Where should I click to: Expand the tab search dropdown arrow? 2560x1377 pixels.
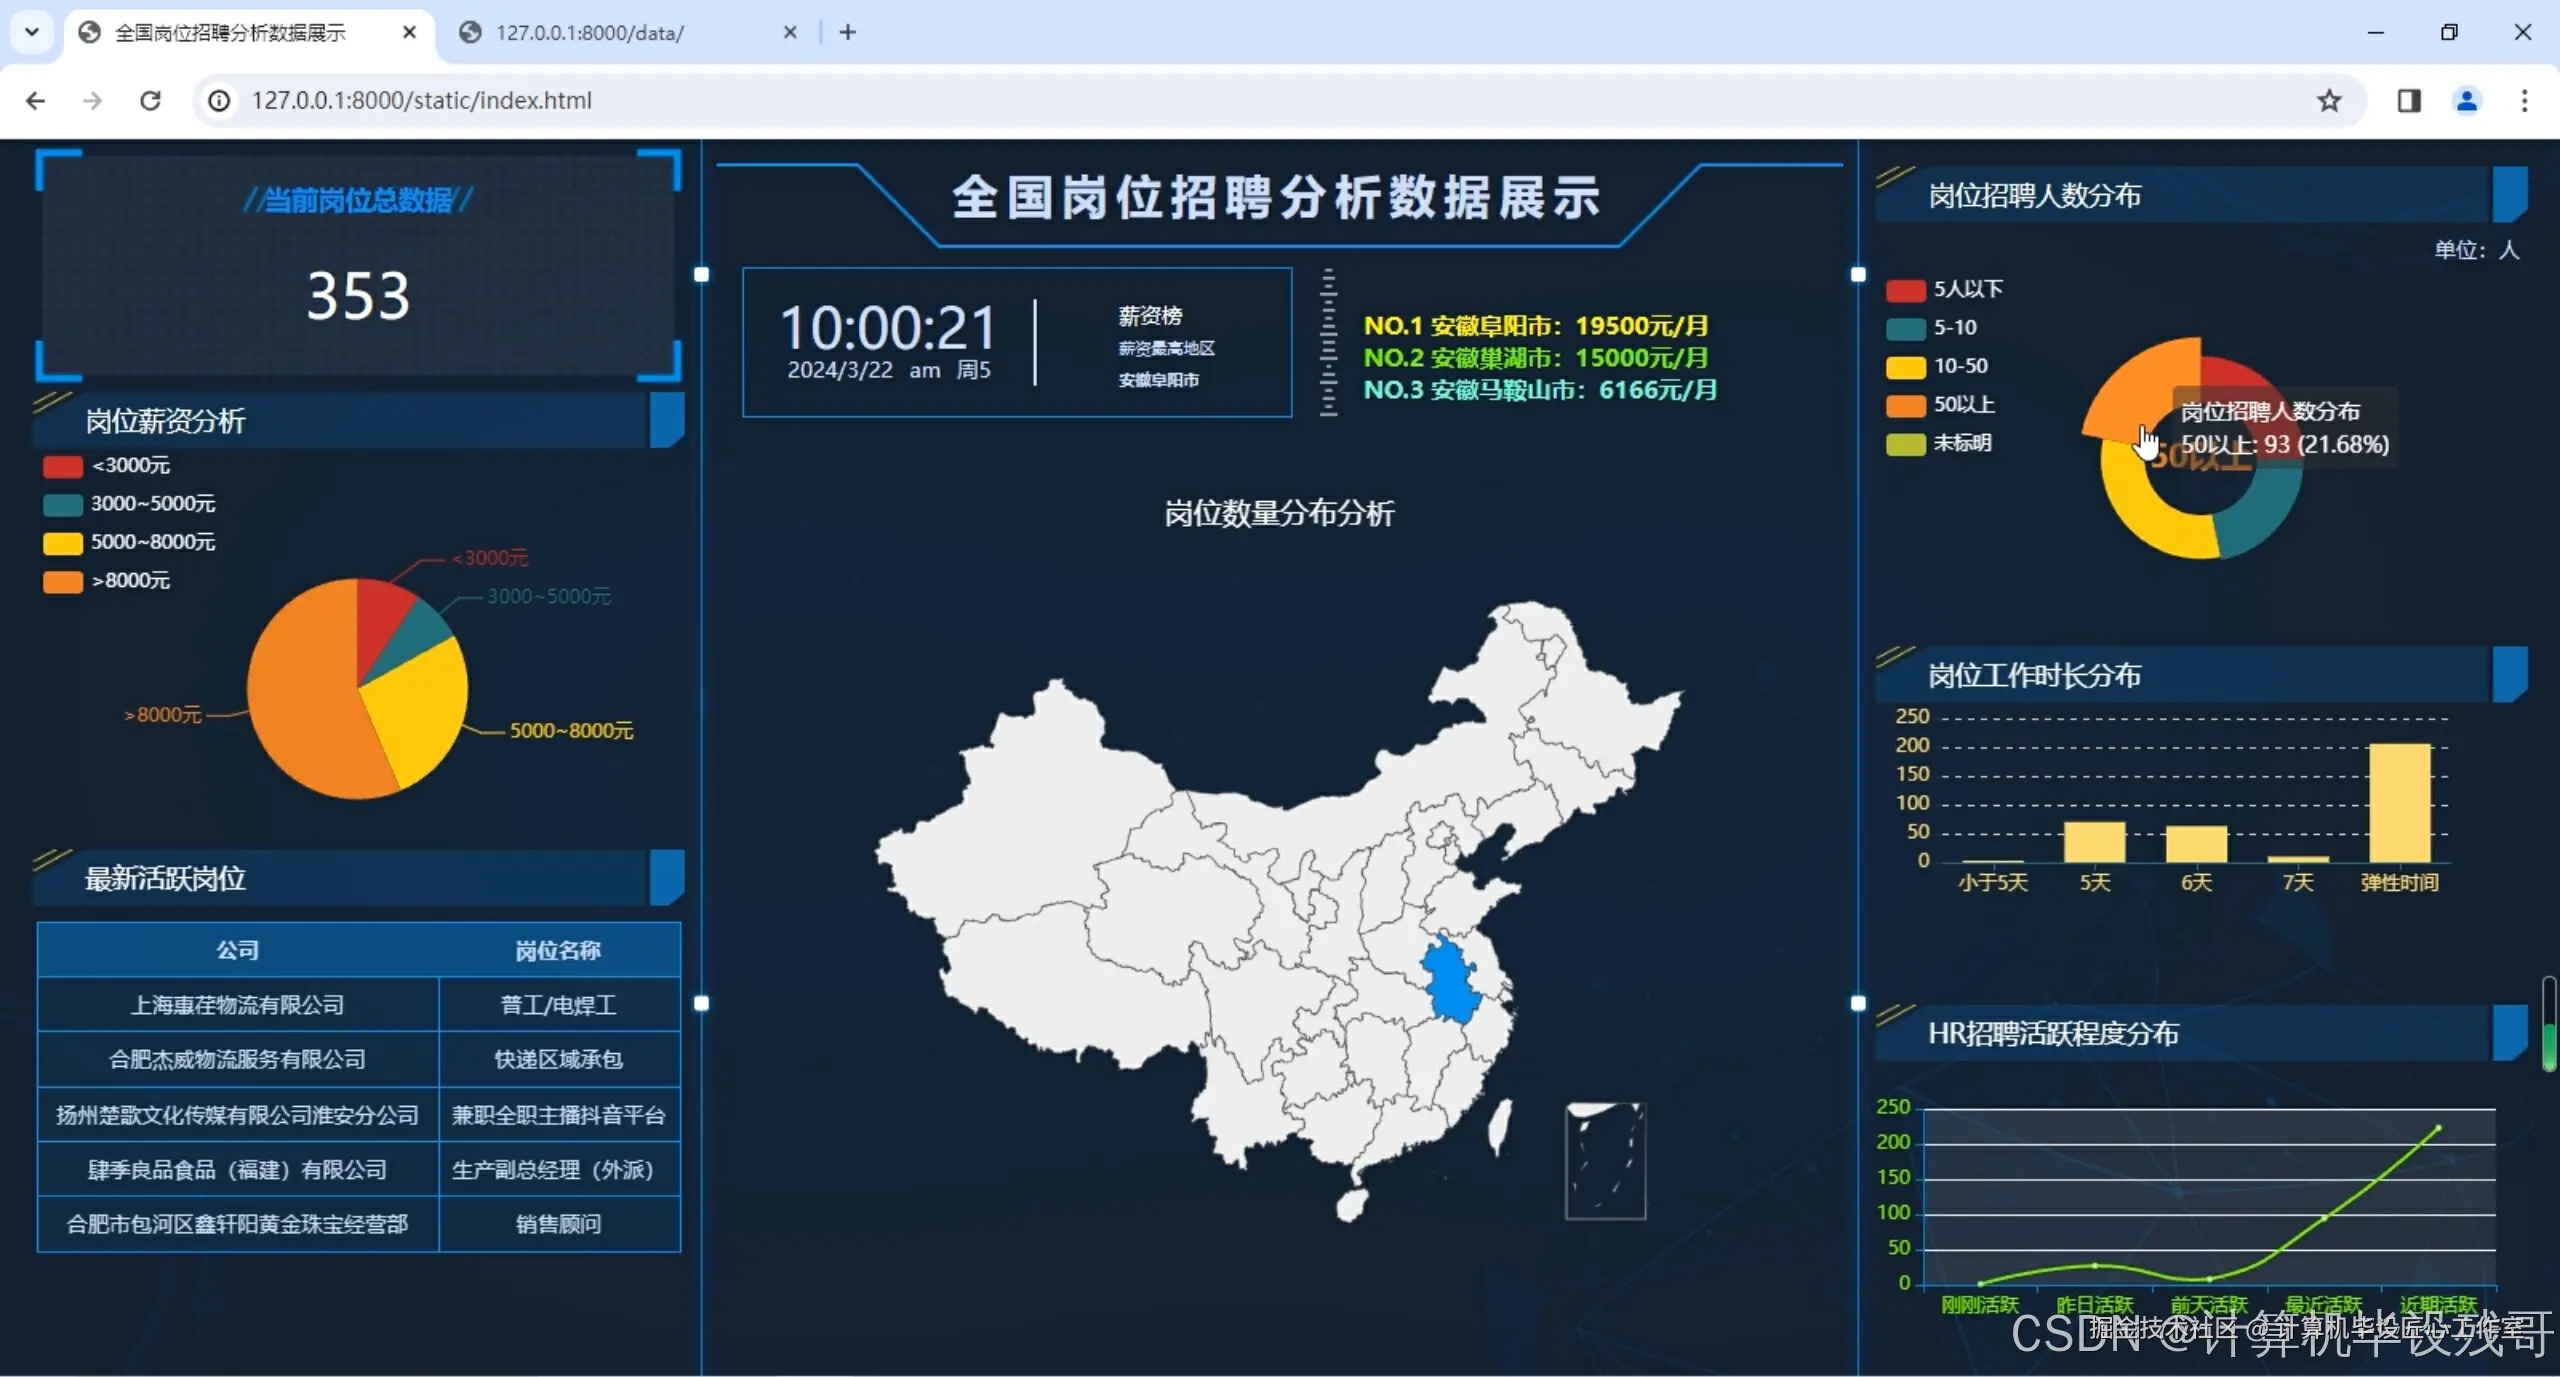[x=32, y=32]
